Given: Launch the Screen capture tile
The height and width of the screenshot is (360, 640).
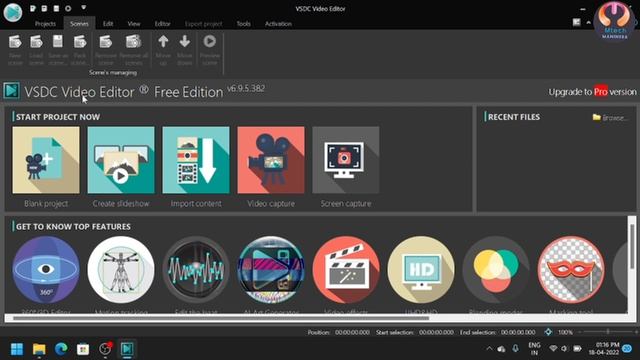Looking at the screenshot, I should [346, 160].
